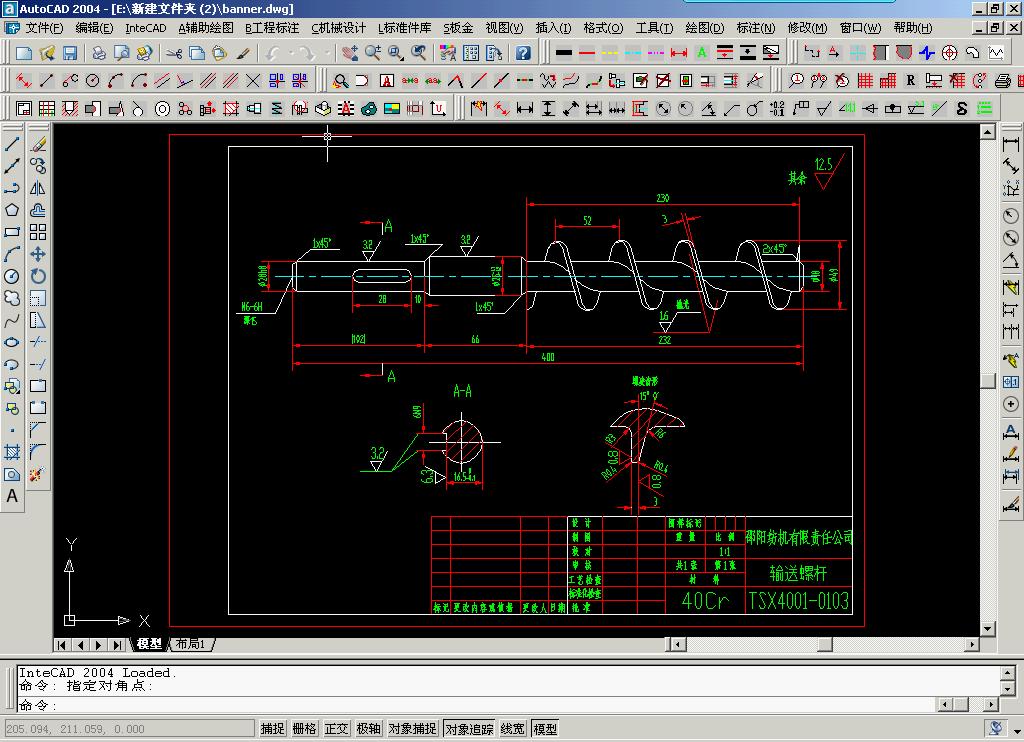Viewport: 1024px width, 742px height.
Task: Click the Zoom Realtime magnifier icon
Action: 373,53
